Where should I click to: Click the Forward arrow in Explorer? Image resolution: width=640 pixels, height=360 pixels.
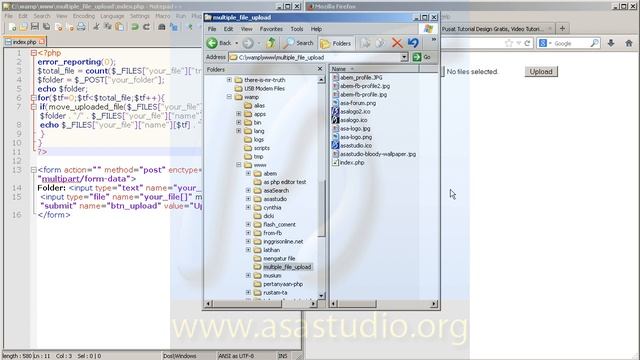(x=248, y=43)
